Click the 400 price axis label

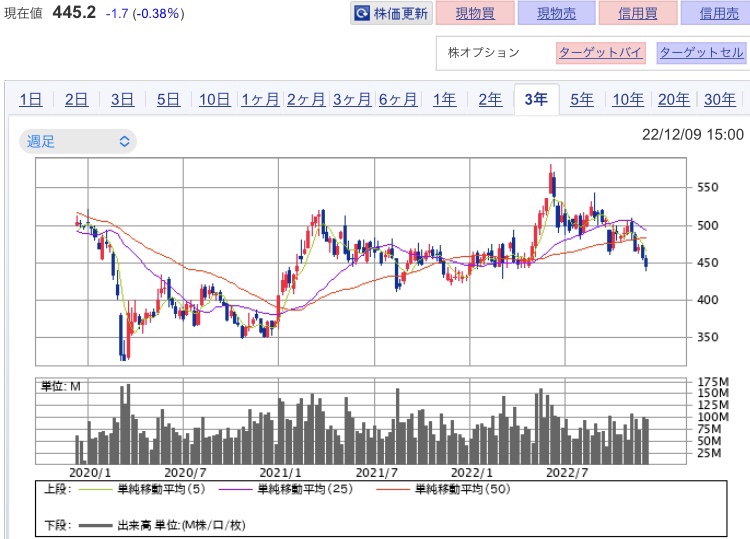pyautogui.click(x=708, y=300)
